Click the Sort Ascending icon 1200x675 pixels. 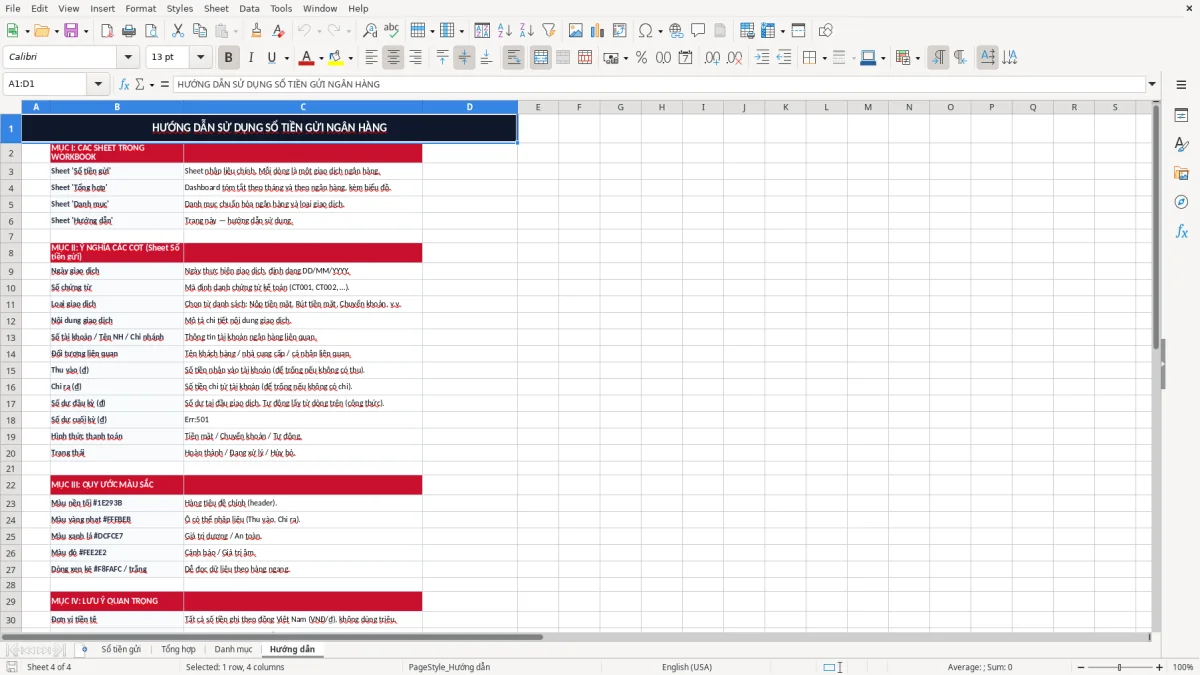point(505,31)
